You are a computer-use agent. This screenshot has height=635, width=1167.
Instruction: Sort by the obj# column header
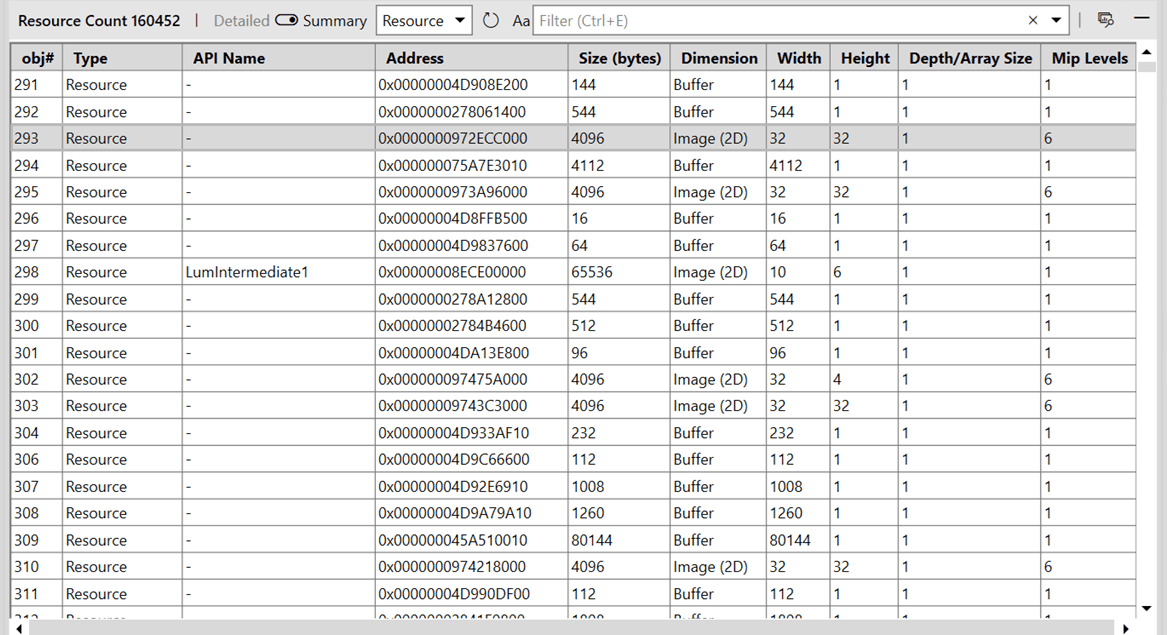[37, 58]
